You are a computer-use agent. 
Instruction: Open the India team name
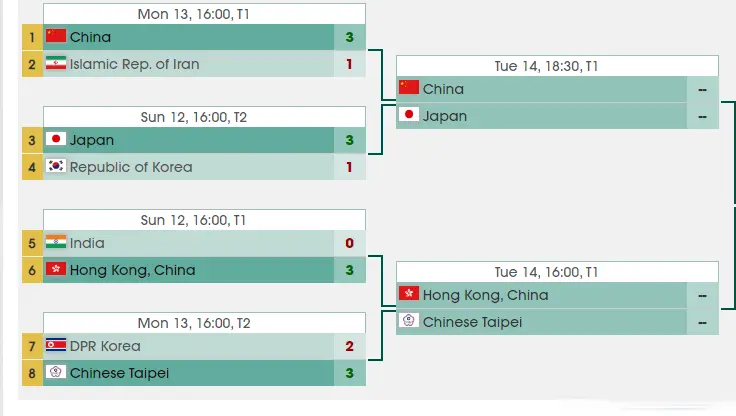point(87,243)
